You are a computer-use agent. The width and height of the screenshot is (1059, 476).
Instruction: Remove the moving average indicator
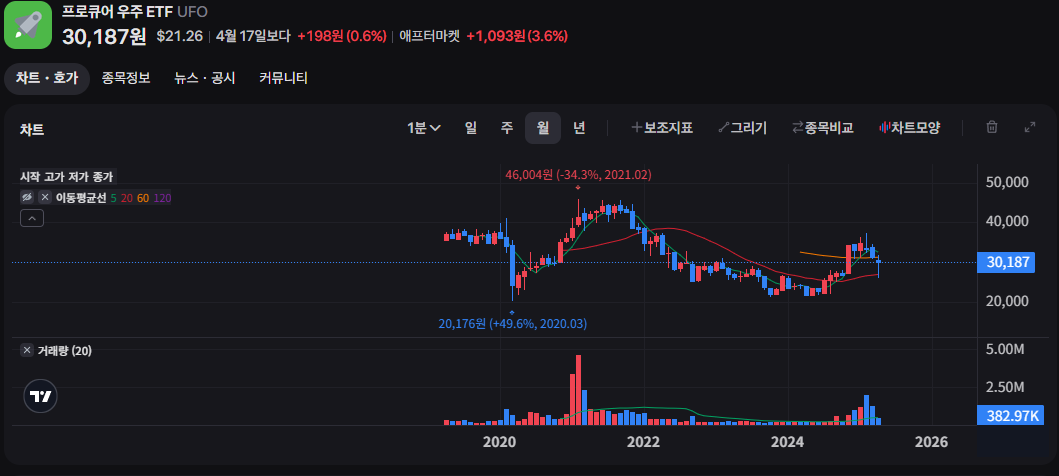(x=45, y=197)
